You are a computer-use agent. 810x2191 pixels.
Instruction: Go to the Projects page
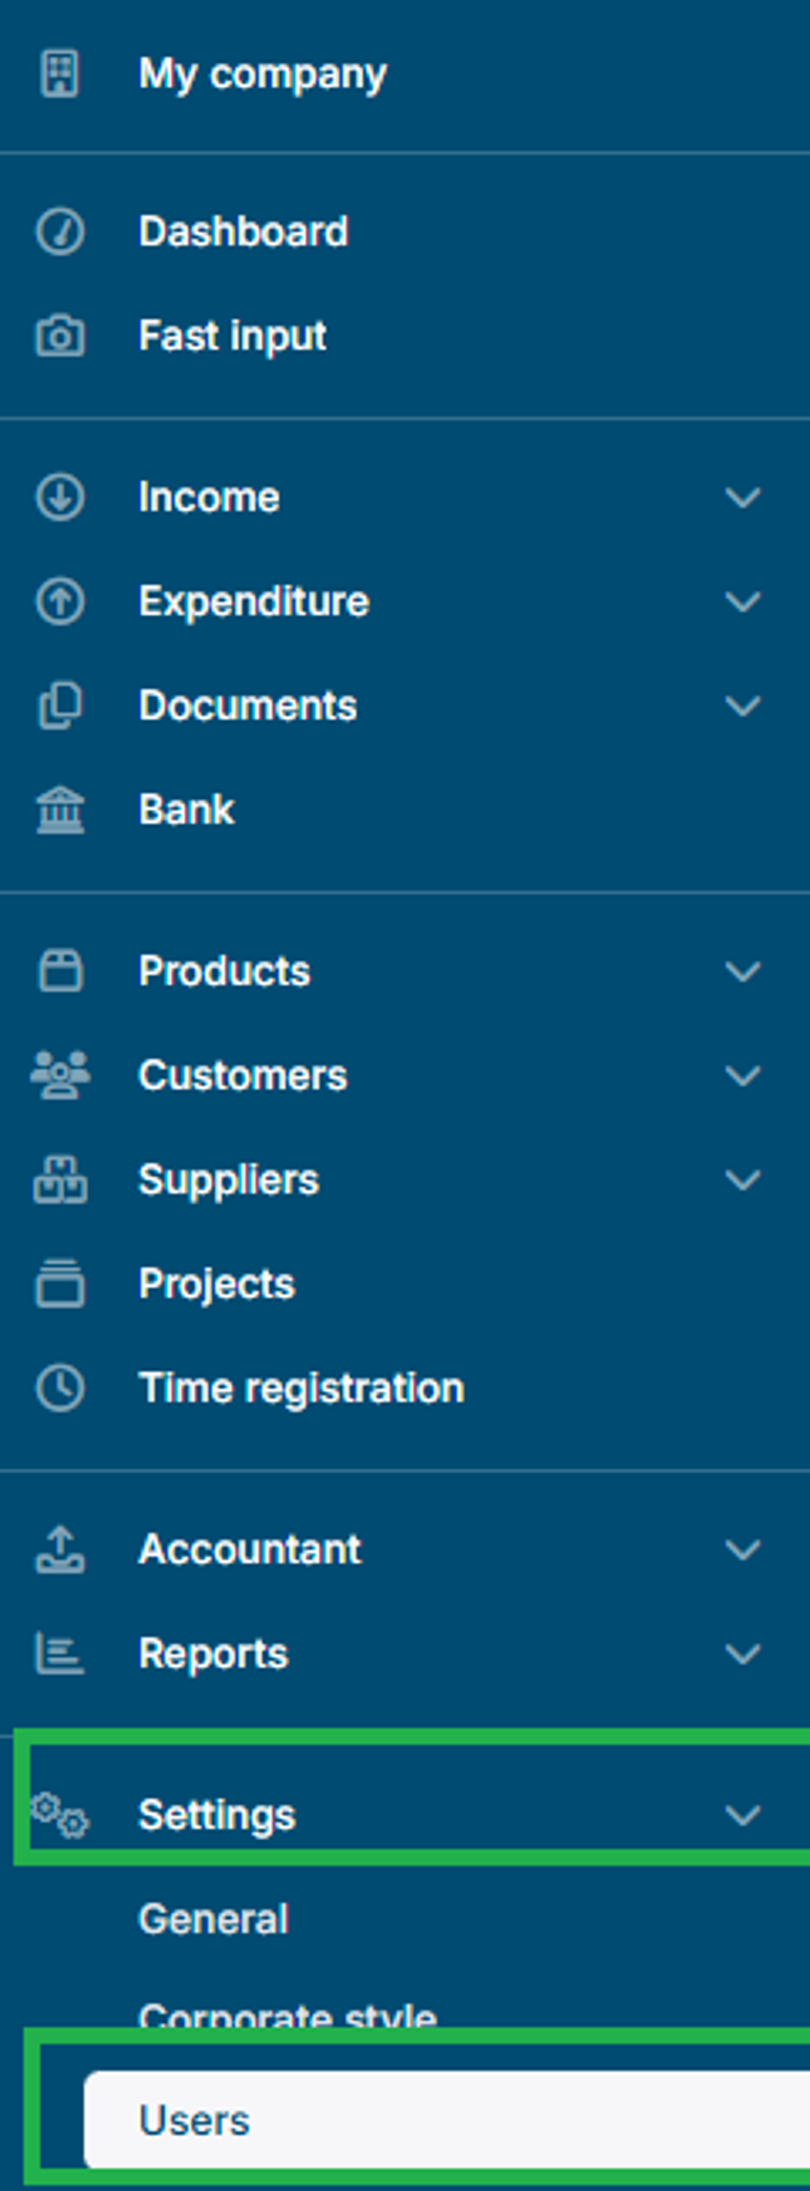tap(216, 1283)
